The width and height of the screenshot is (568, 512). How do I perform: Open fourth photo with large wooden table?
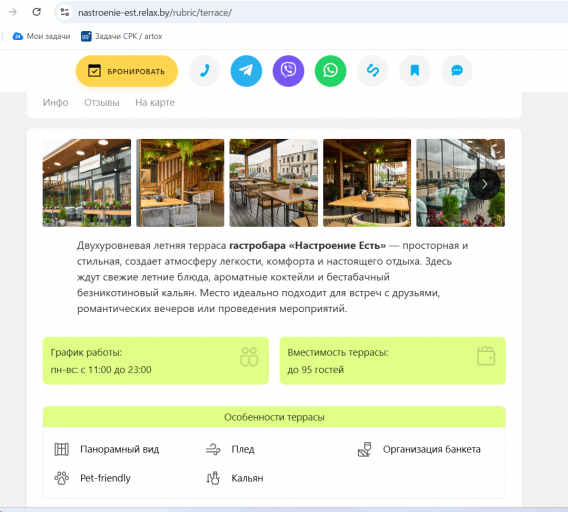point(367,183)
